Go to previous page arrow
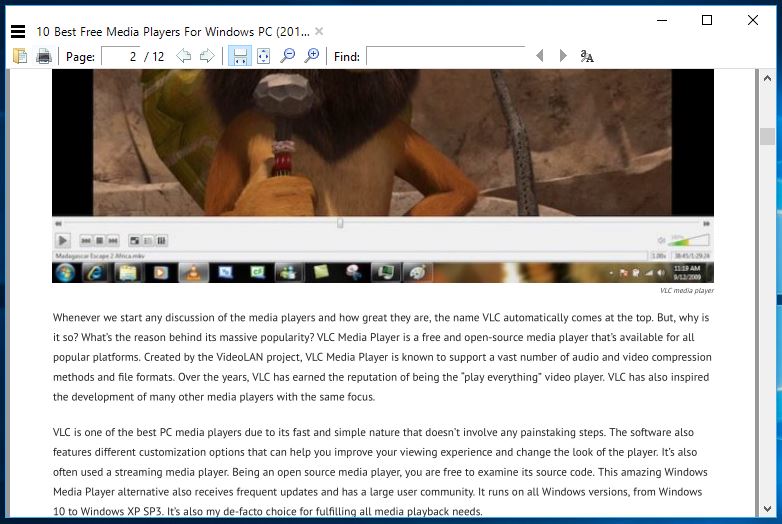This screenshot has width=782, height=524. click(x=184, y=56)
